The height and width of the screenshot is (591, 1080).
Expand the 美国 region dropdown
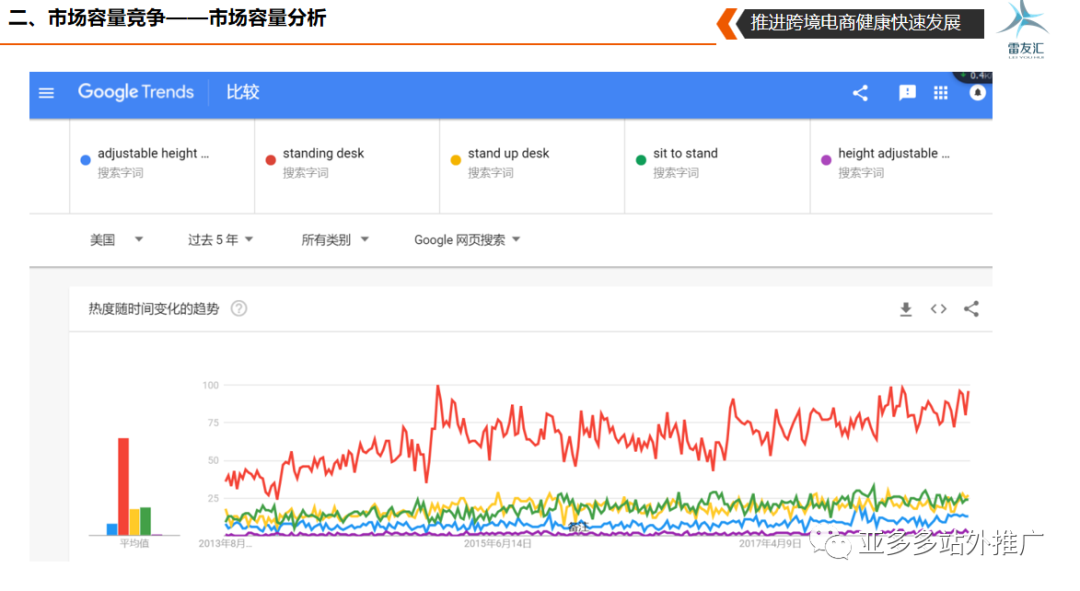pyautogui.click(x=117, y=240)
